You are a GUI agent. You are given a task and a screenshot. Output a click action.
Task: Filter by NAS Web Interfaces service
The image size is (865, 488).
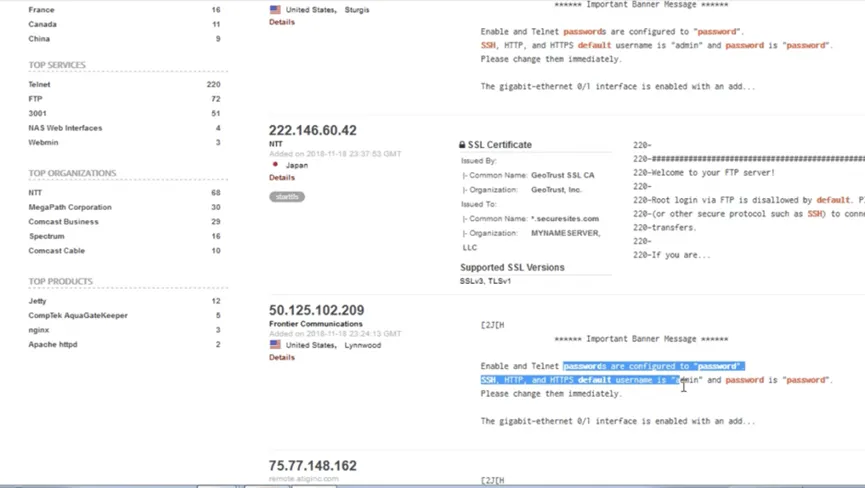pyautogui.click(x=65, y=128)
